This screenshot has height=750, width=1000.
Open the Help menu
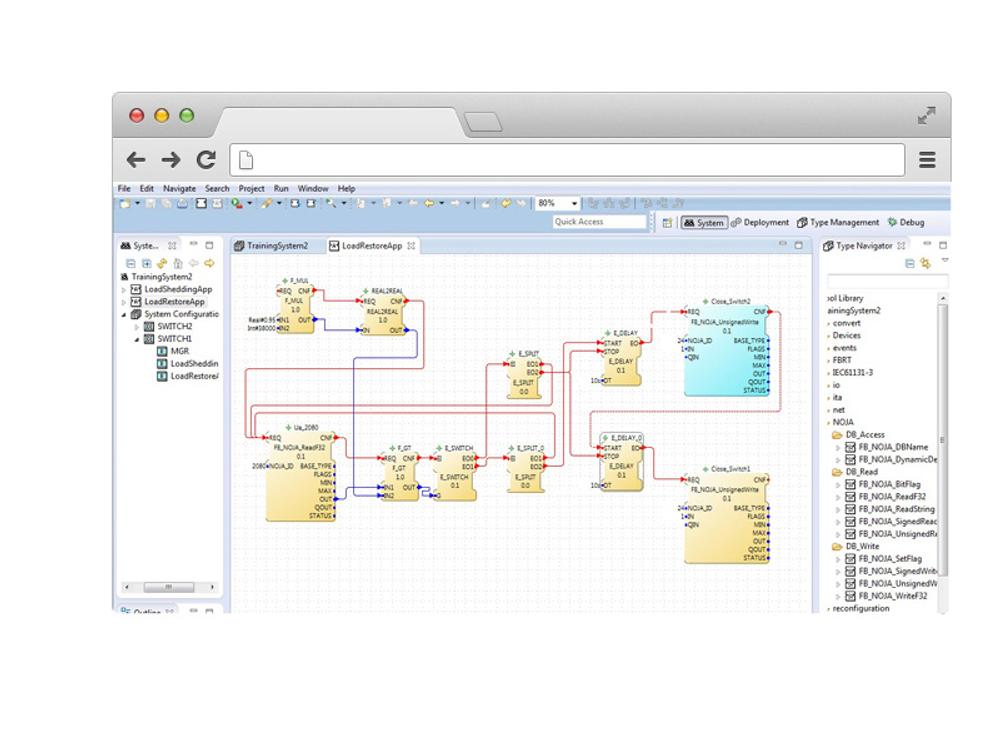[x=346, y=189]
